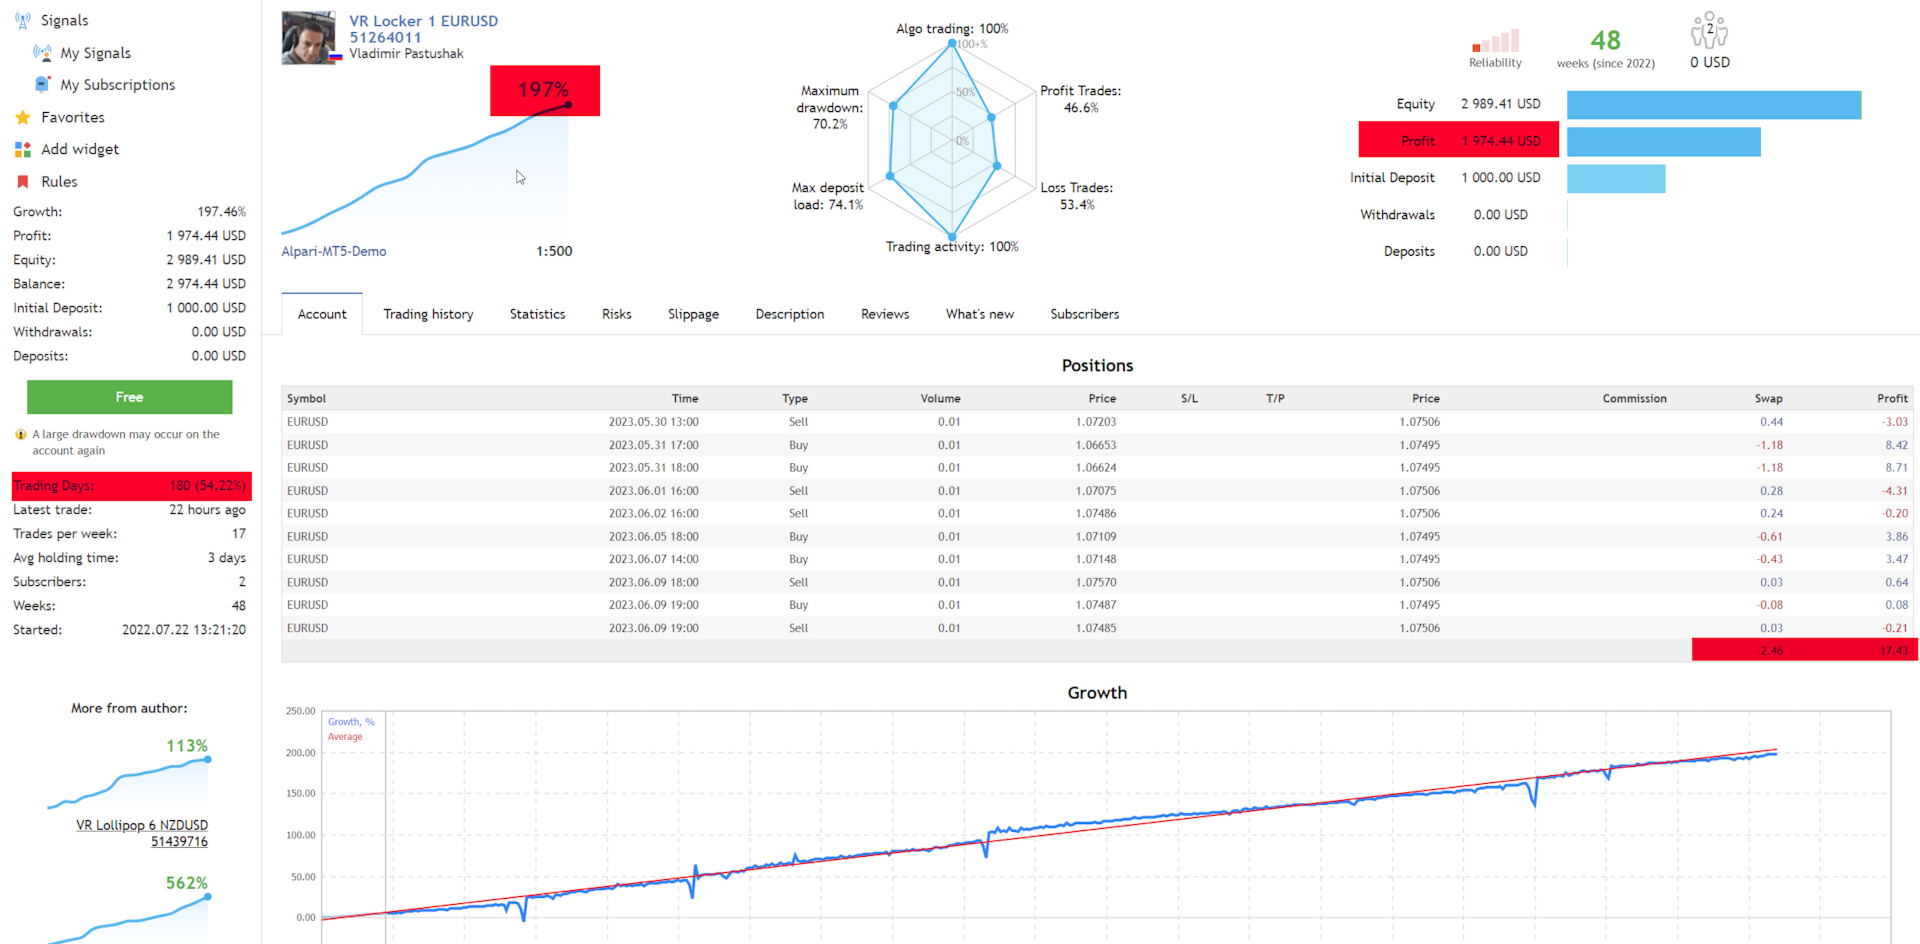Switch to the Trading history tab

(428, 314)
